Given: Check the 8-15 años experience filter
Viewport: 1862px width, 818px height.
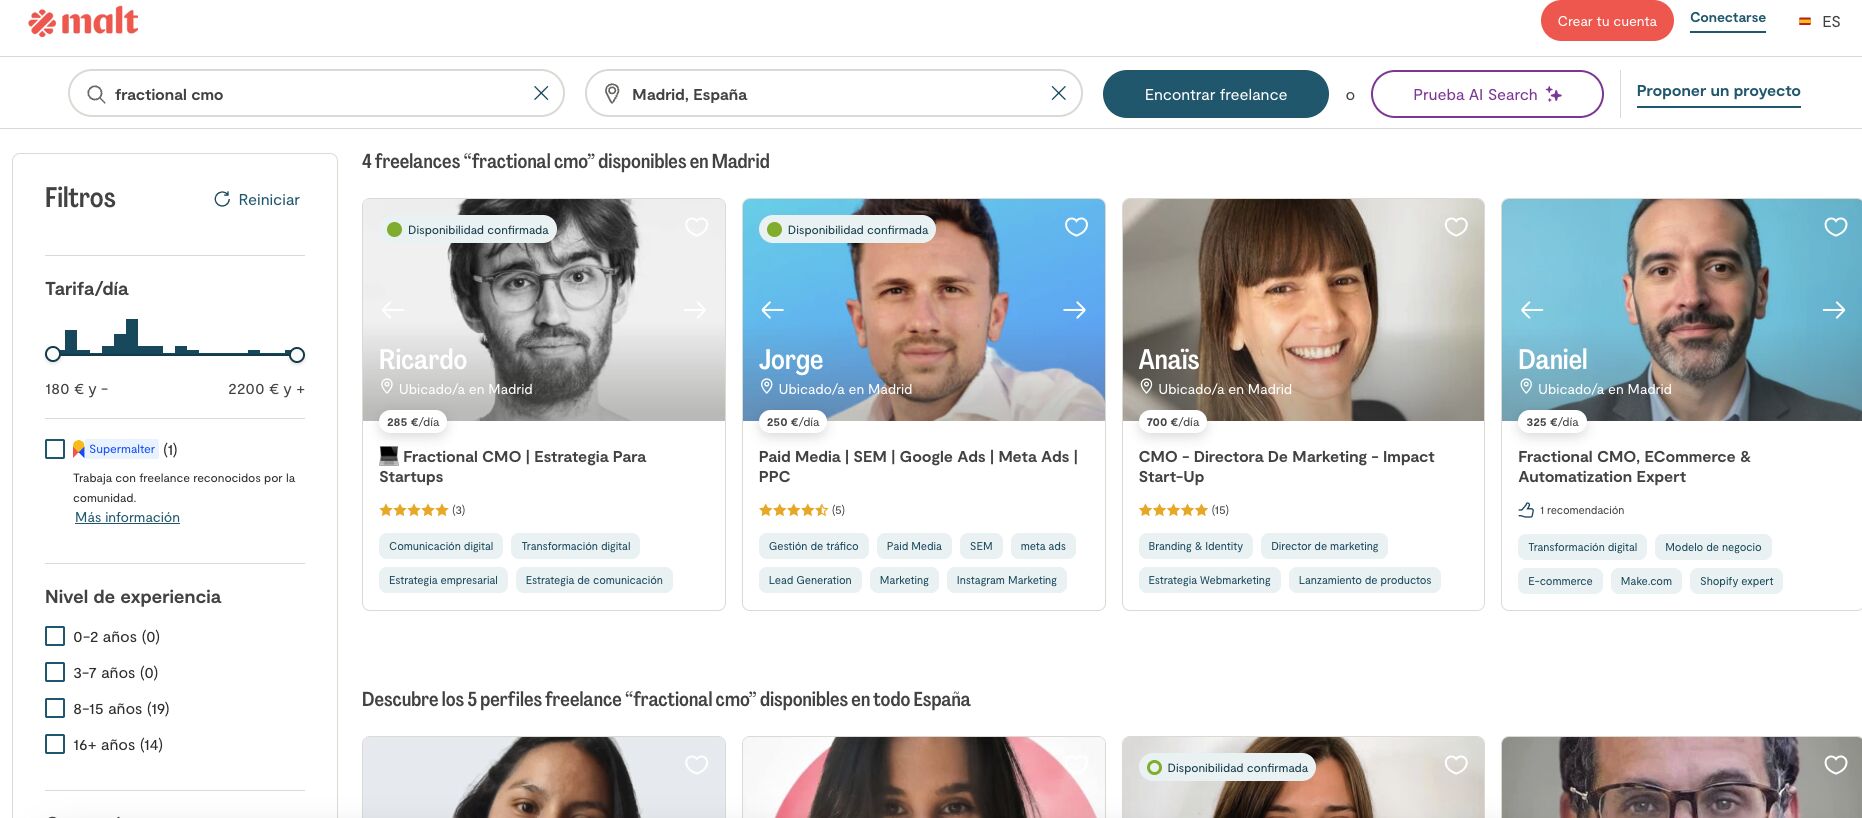Looking at the screenshot, I should (x=55, y=708).
